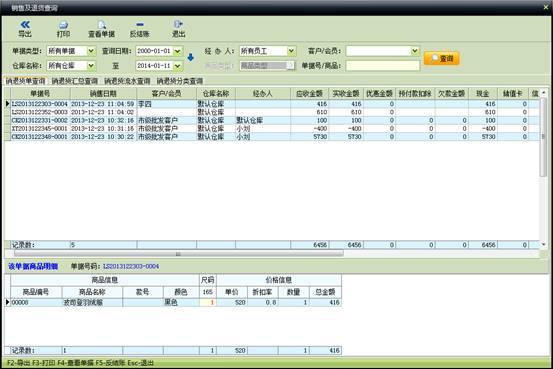Open the start date 2000-01-01 picker
The image size is (553, 369).
[x=177, y=51]
